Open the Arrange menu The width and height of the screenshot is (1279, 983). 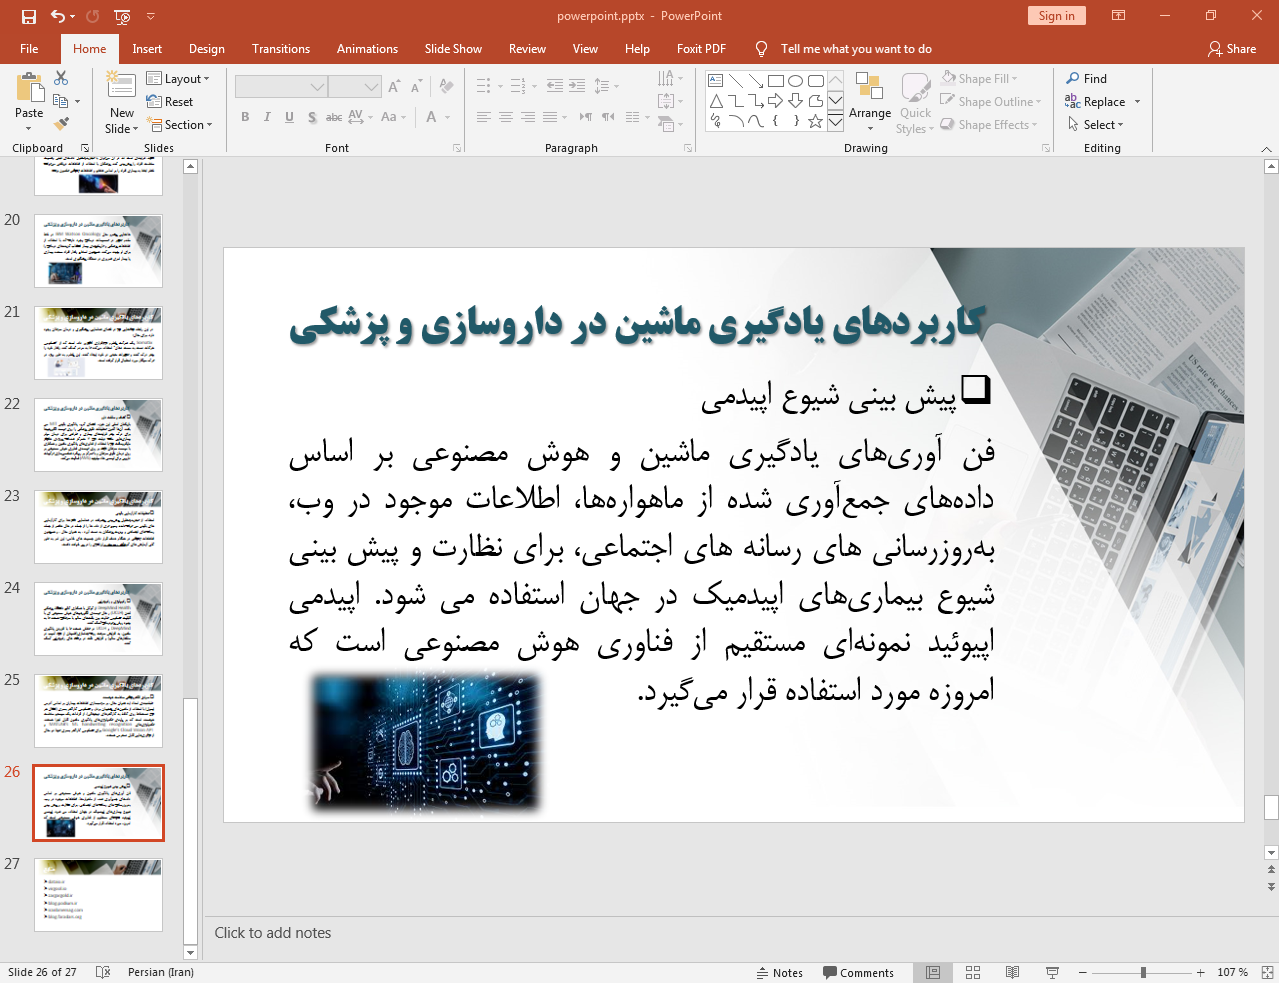tap(870, 102)
